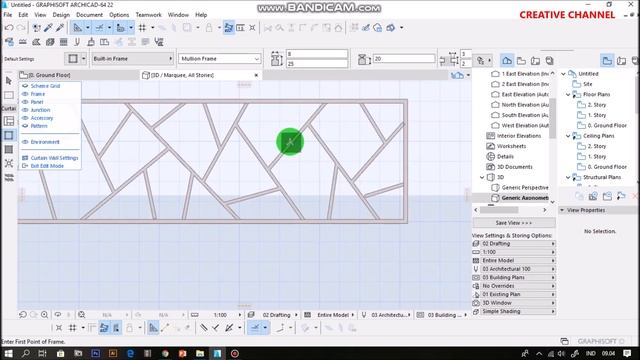640x360 pixels.
Task: Open the Project Map icon in navigator
Action: click(x=507, y=60)
